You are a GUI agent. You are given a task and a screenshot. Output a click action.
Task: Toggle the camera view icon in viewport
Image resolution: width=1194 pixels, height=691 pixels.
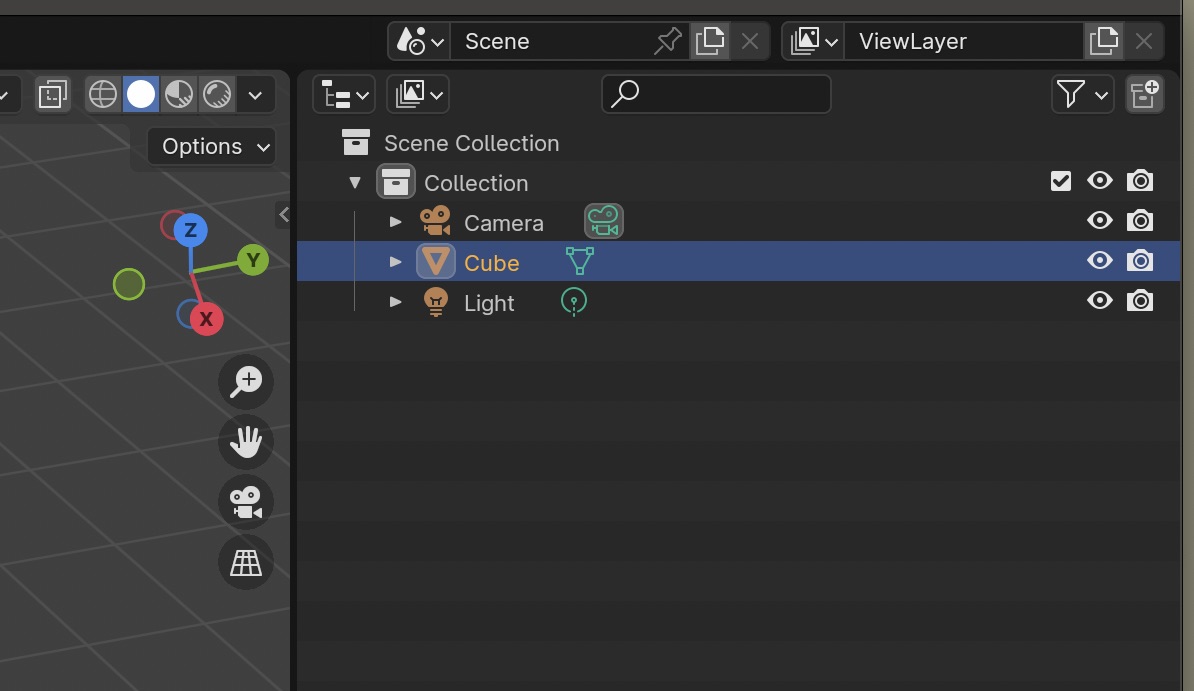pyautogui.click(x=246, y=502)
